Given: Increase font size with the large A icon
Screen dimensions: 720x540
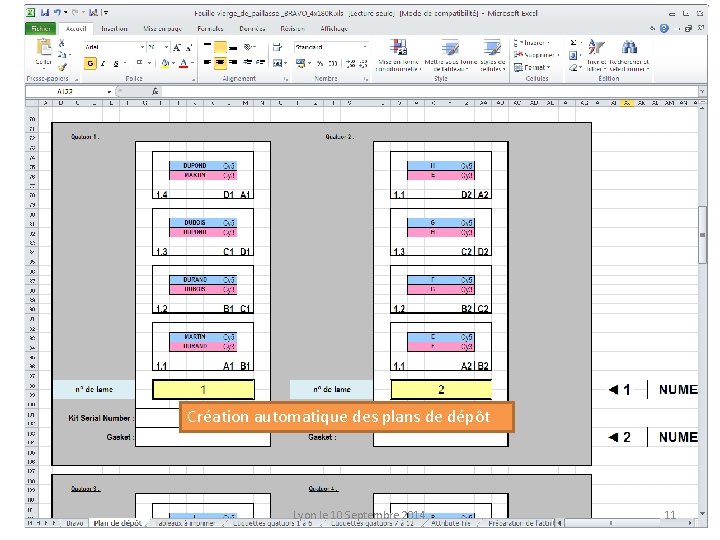Looking at the screenshot, I should 177,47.
